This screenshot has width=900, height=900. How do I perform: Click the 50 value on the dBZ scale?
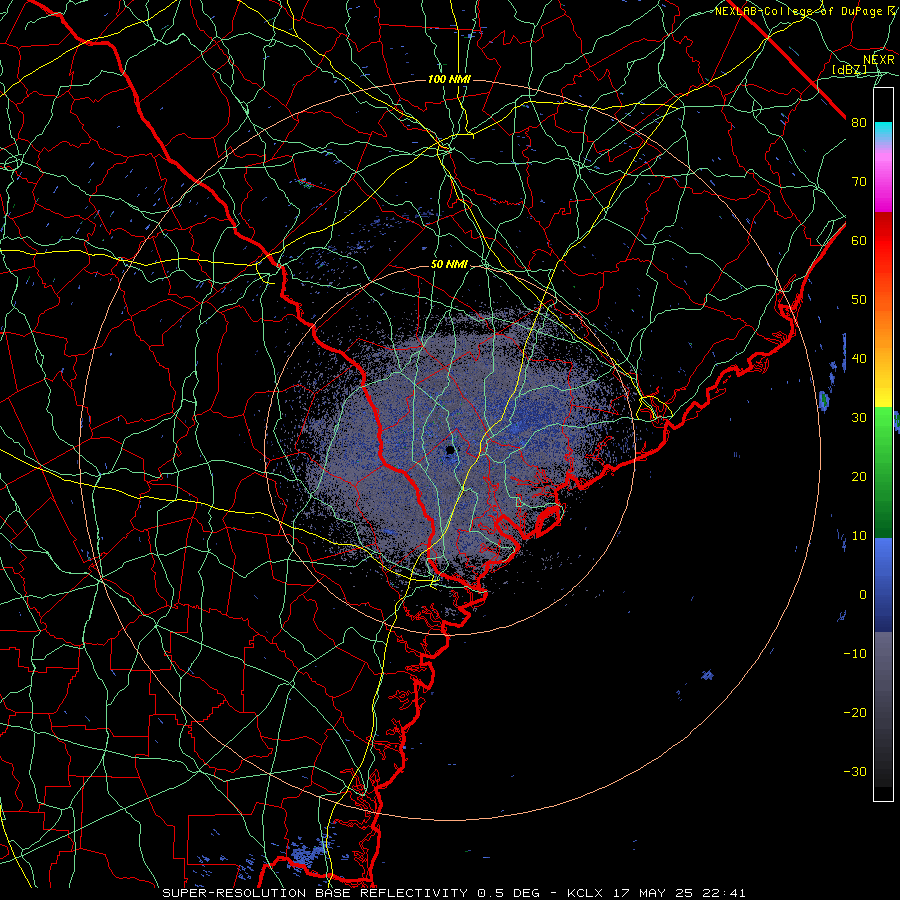(859, 300)
